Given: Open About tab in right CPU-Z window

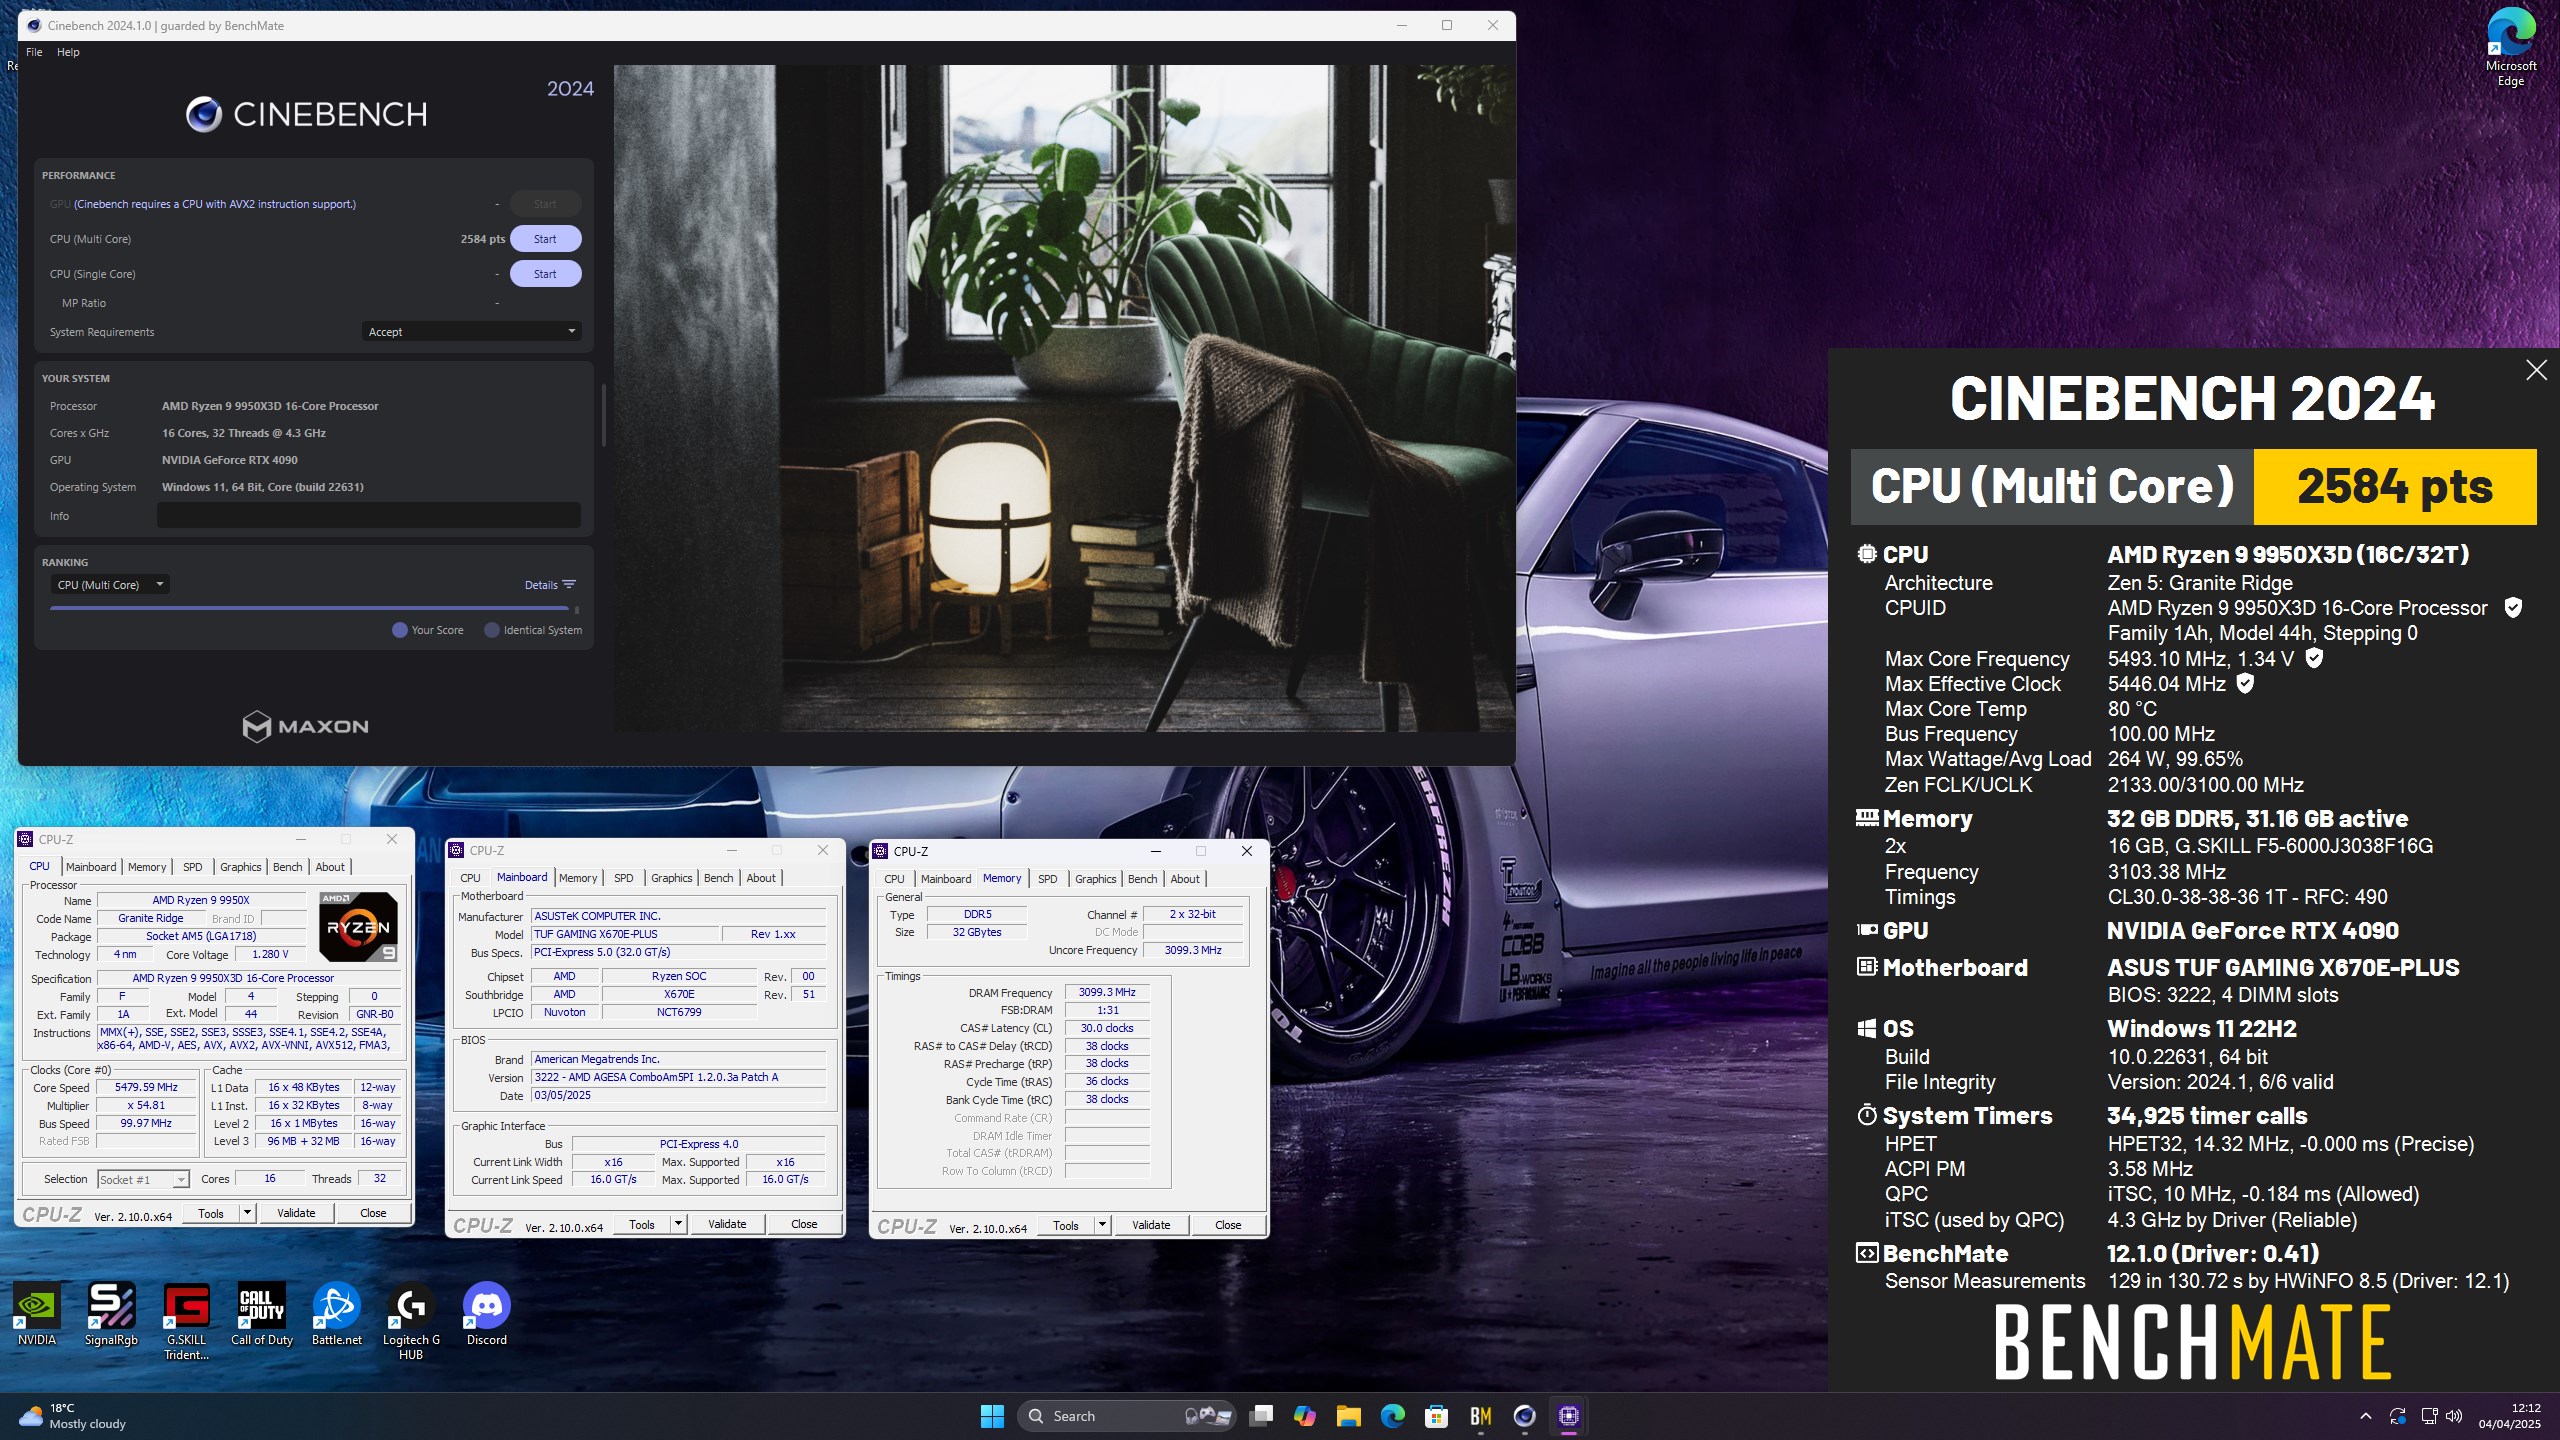Looking at the screenshot, I should pyautogui.click(x=1185, y=879).
